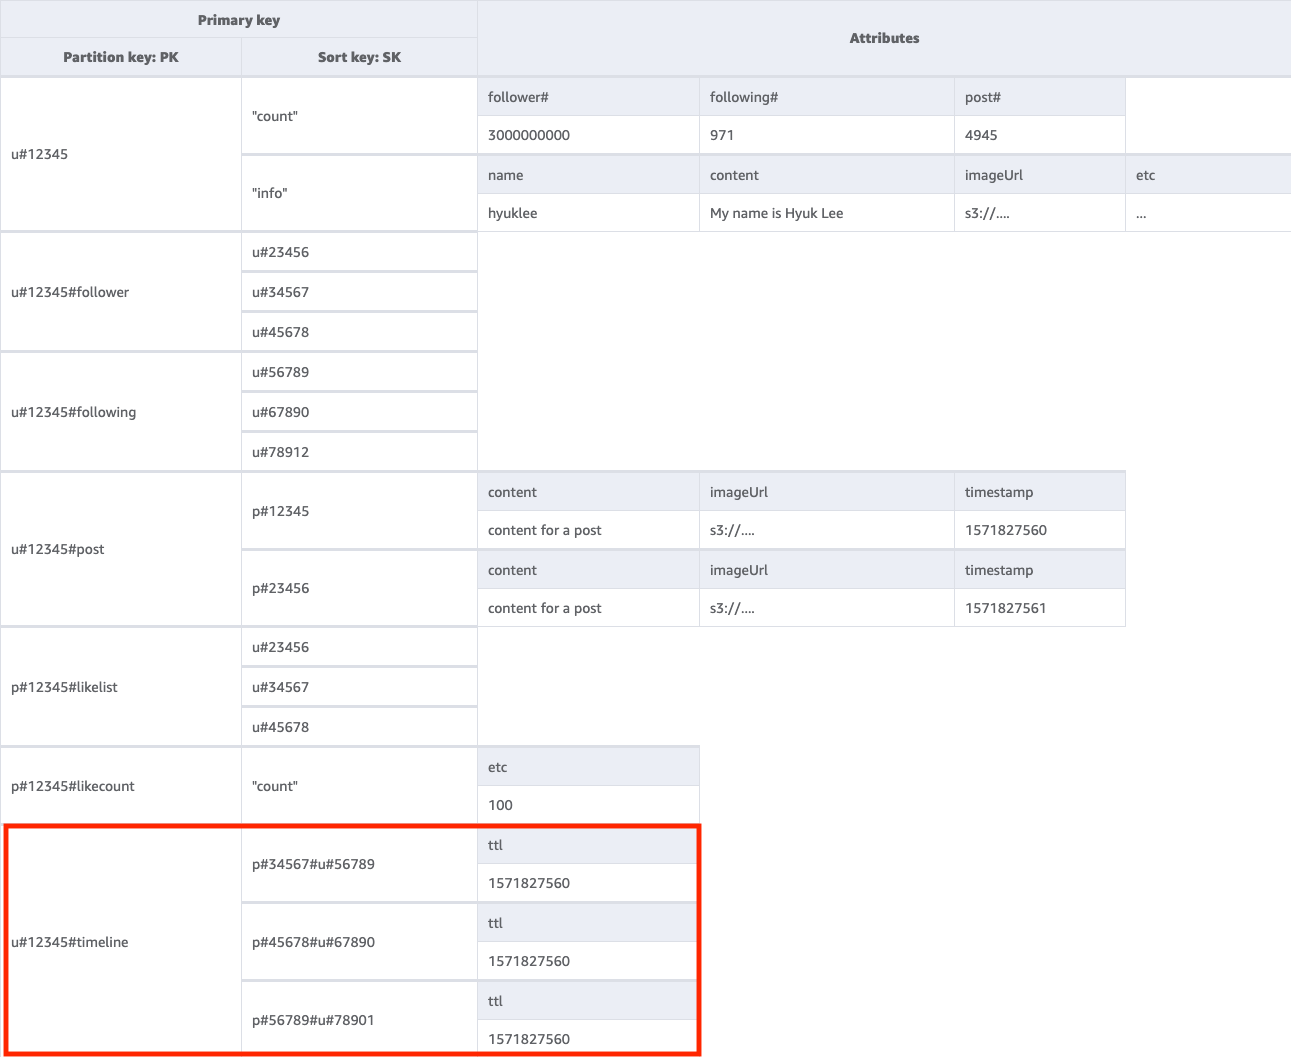Click the "Partition key: PK" column header
Screen dimensions: 1291x1057
coord(121,57)
